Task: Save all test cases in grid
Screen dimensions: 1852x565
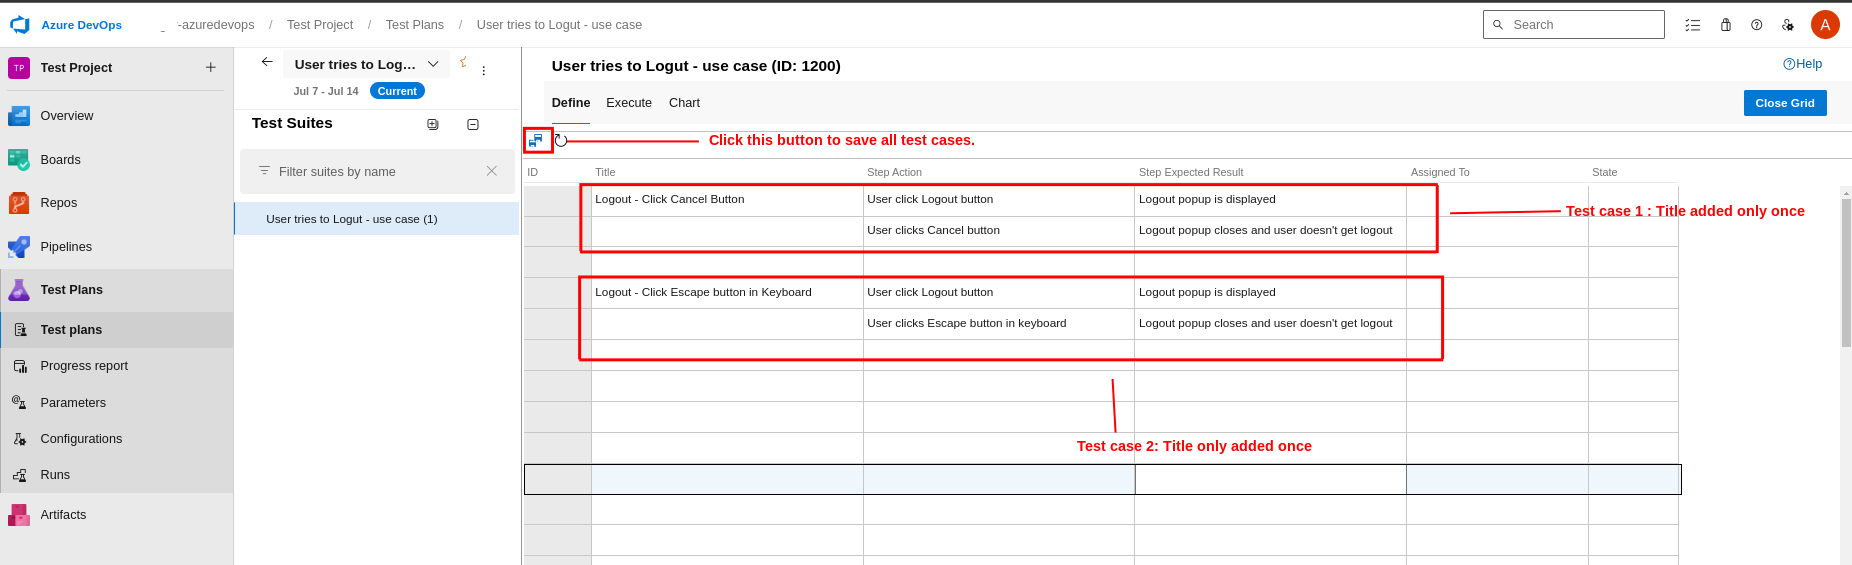Action: pos(536,141)
